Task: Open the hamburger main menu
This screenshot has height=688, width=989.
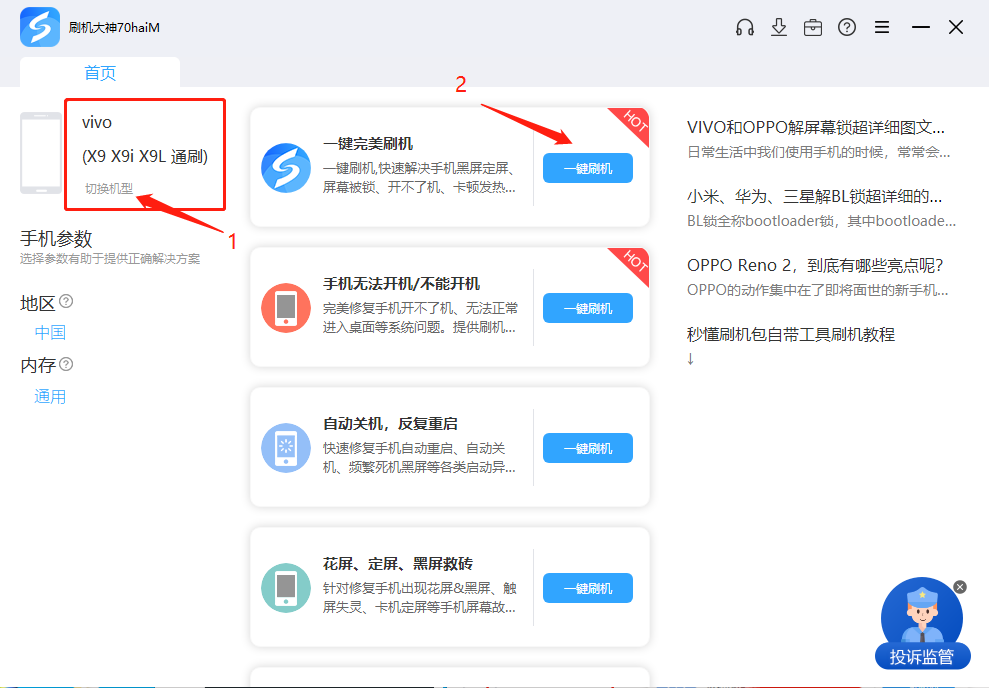Action: click(882, 28)
